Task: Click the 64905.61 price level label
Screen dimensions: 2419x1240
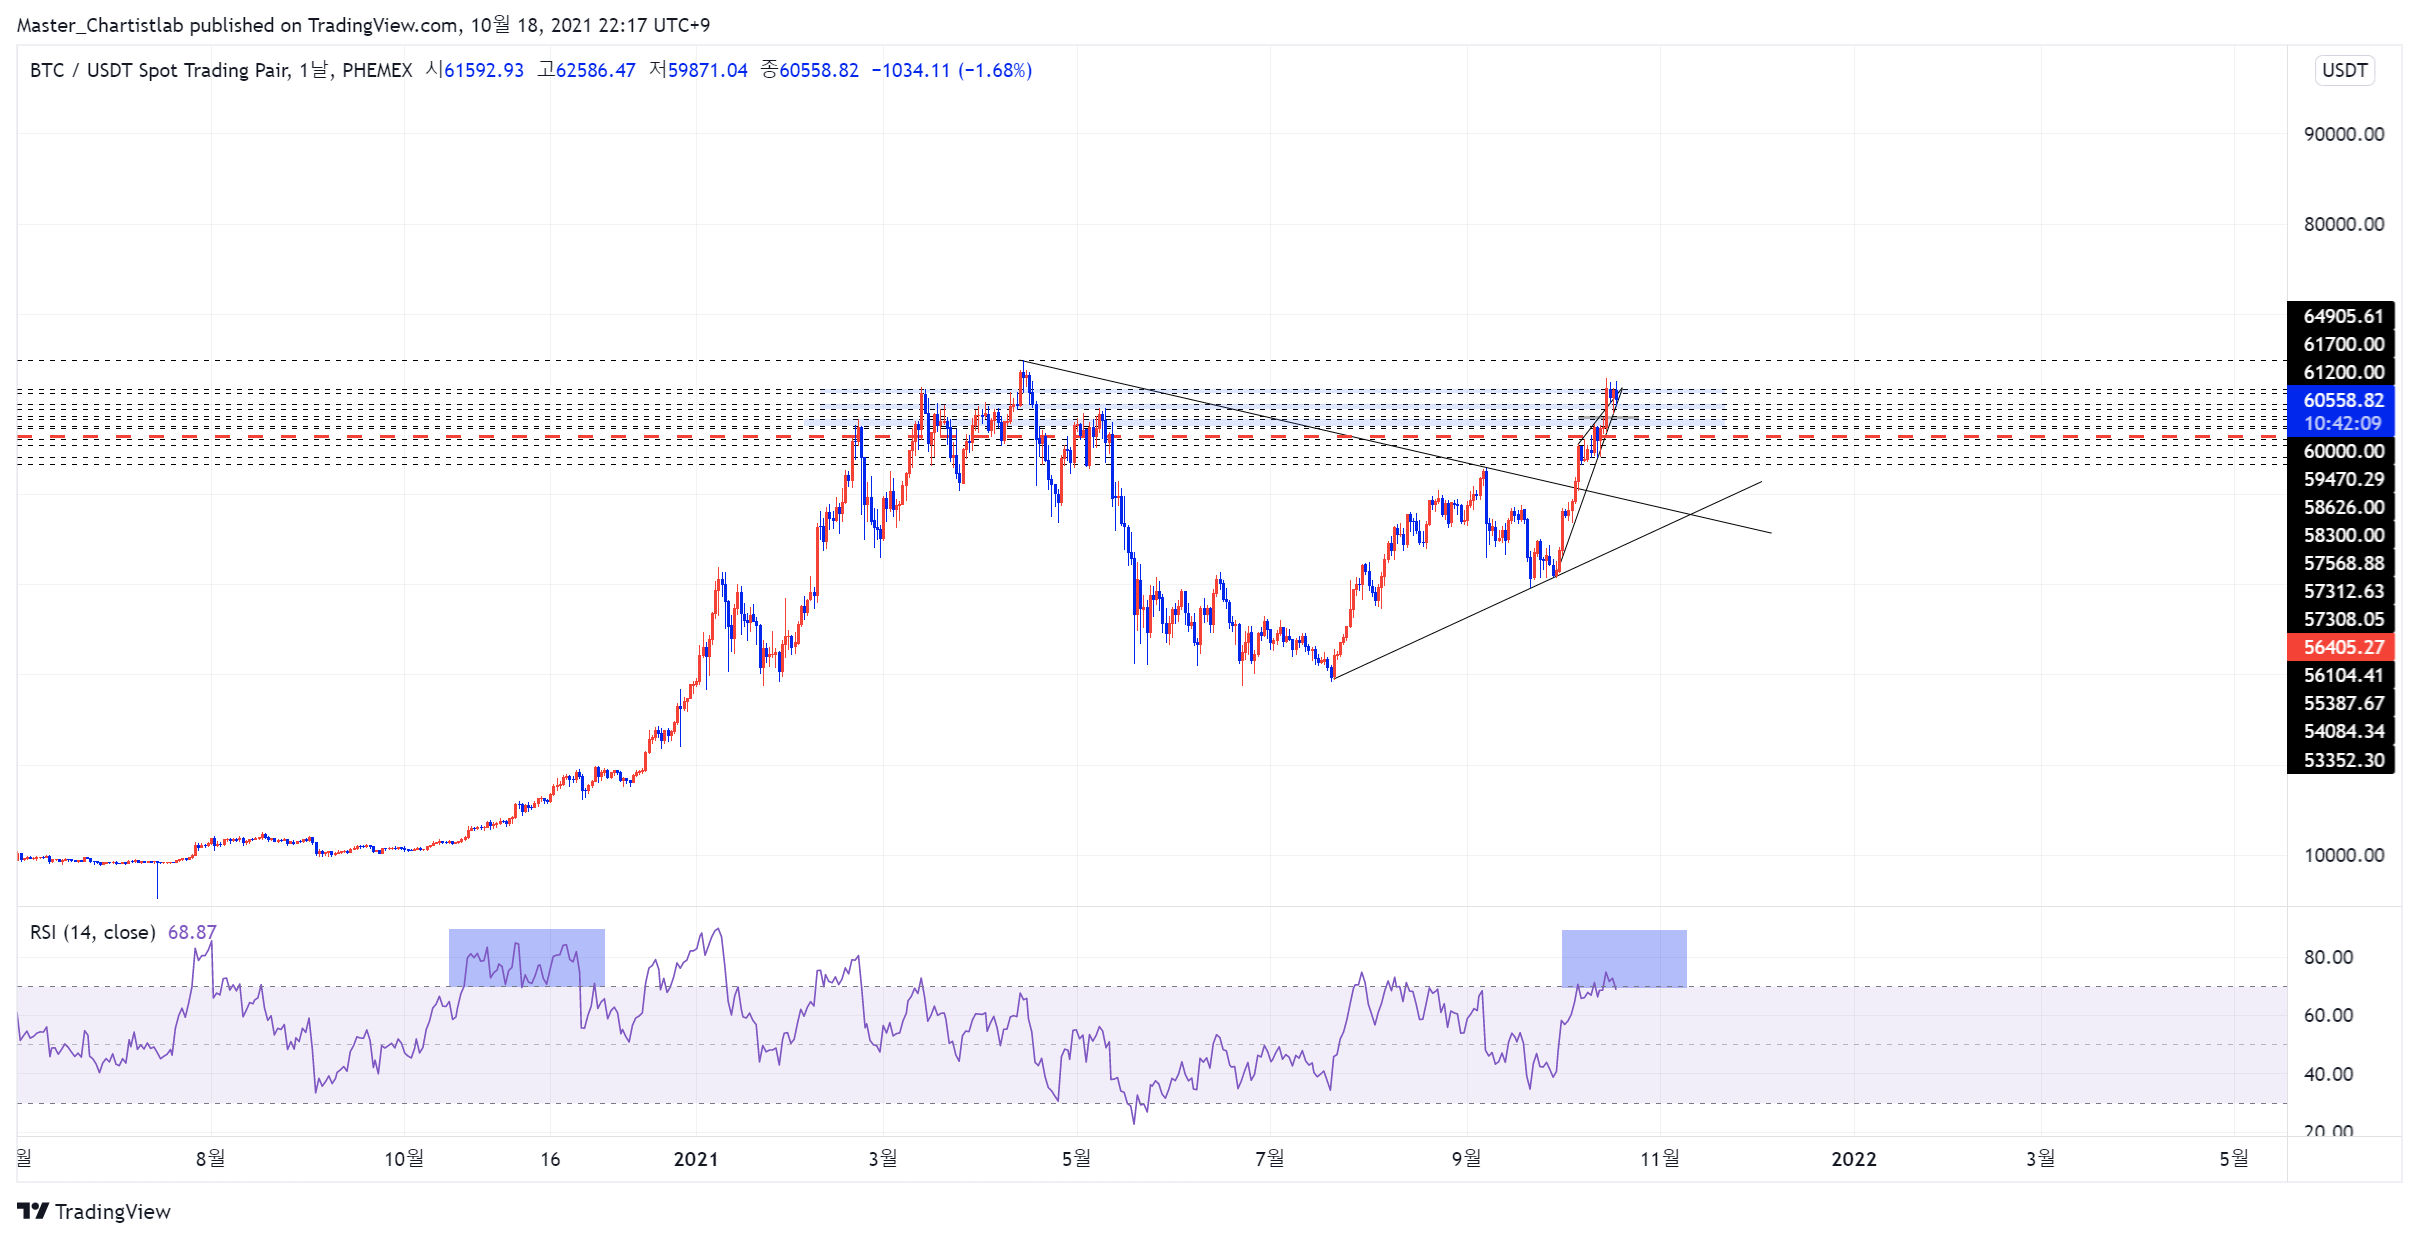Action: point(2343,316)
